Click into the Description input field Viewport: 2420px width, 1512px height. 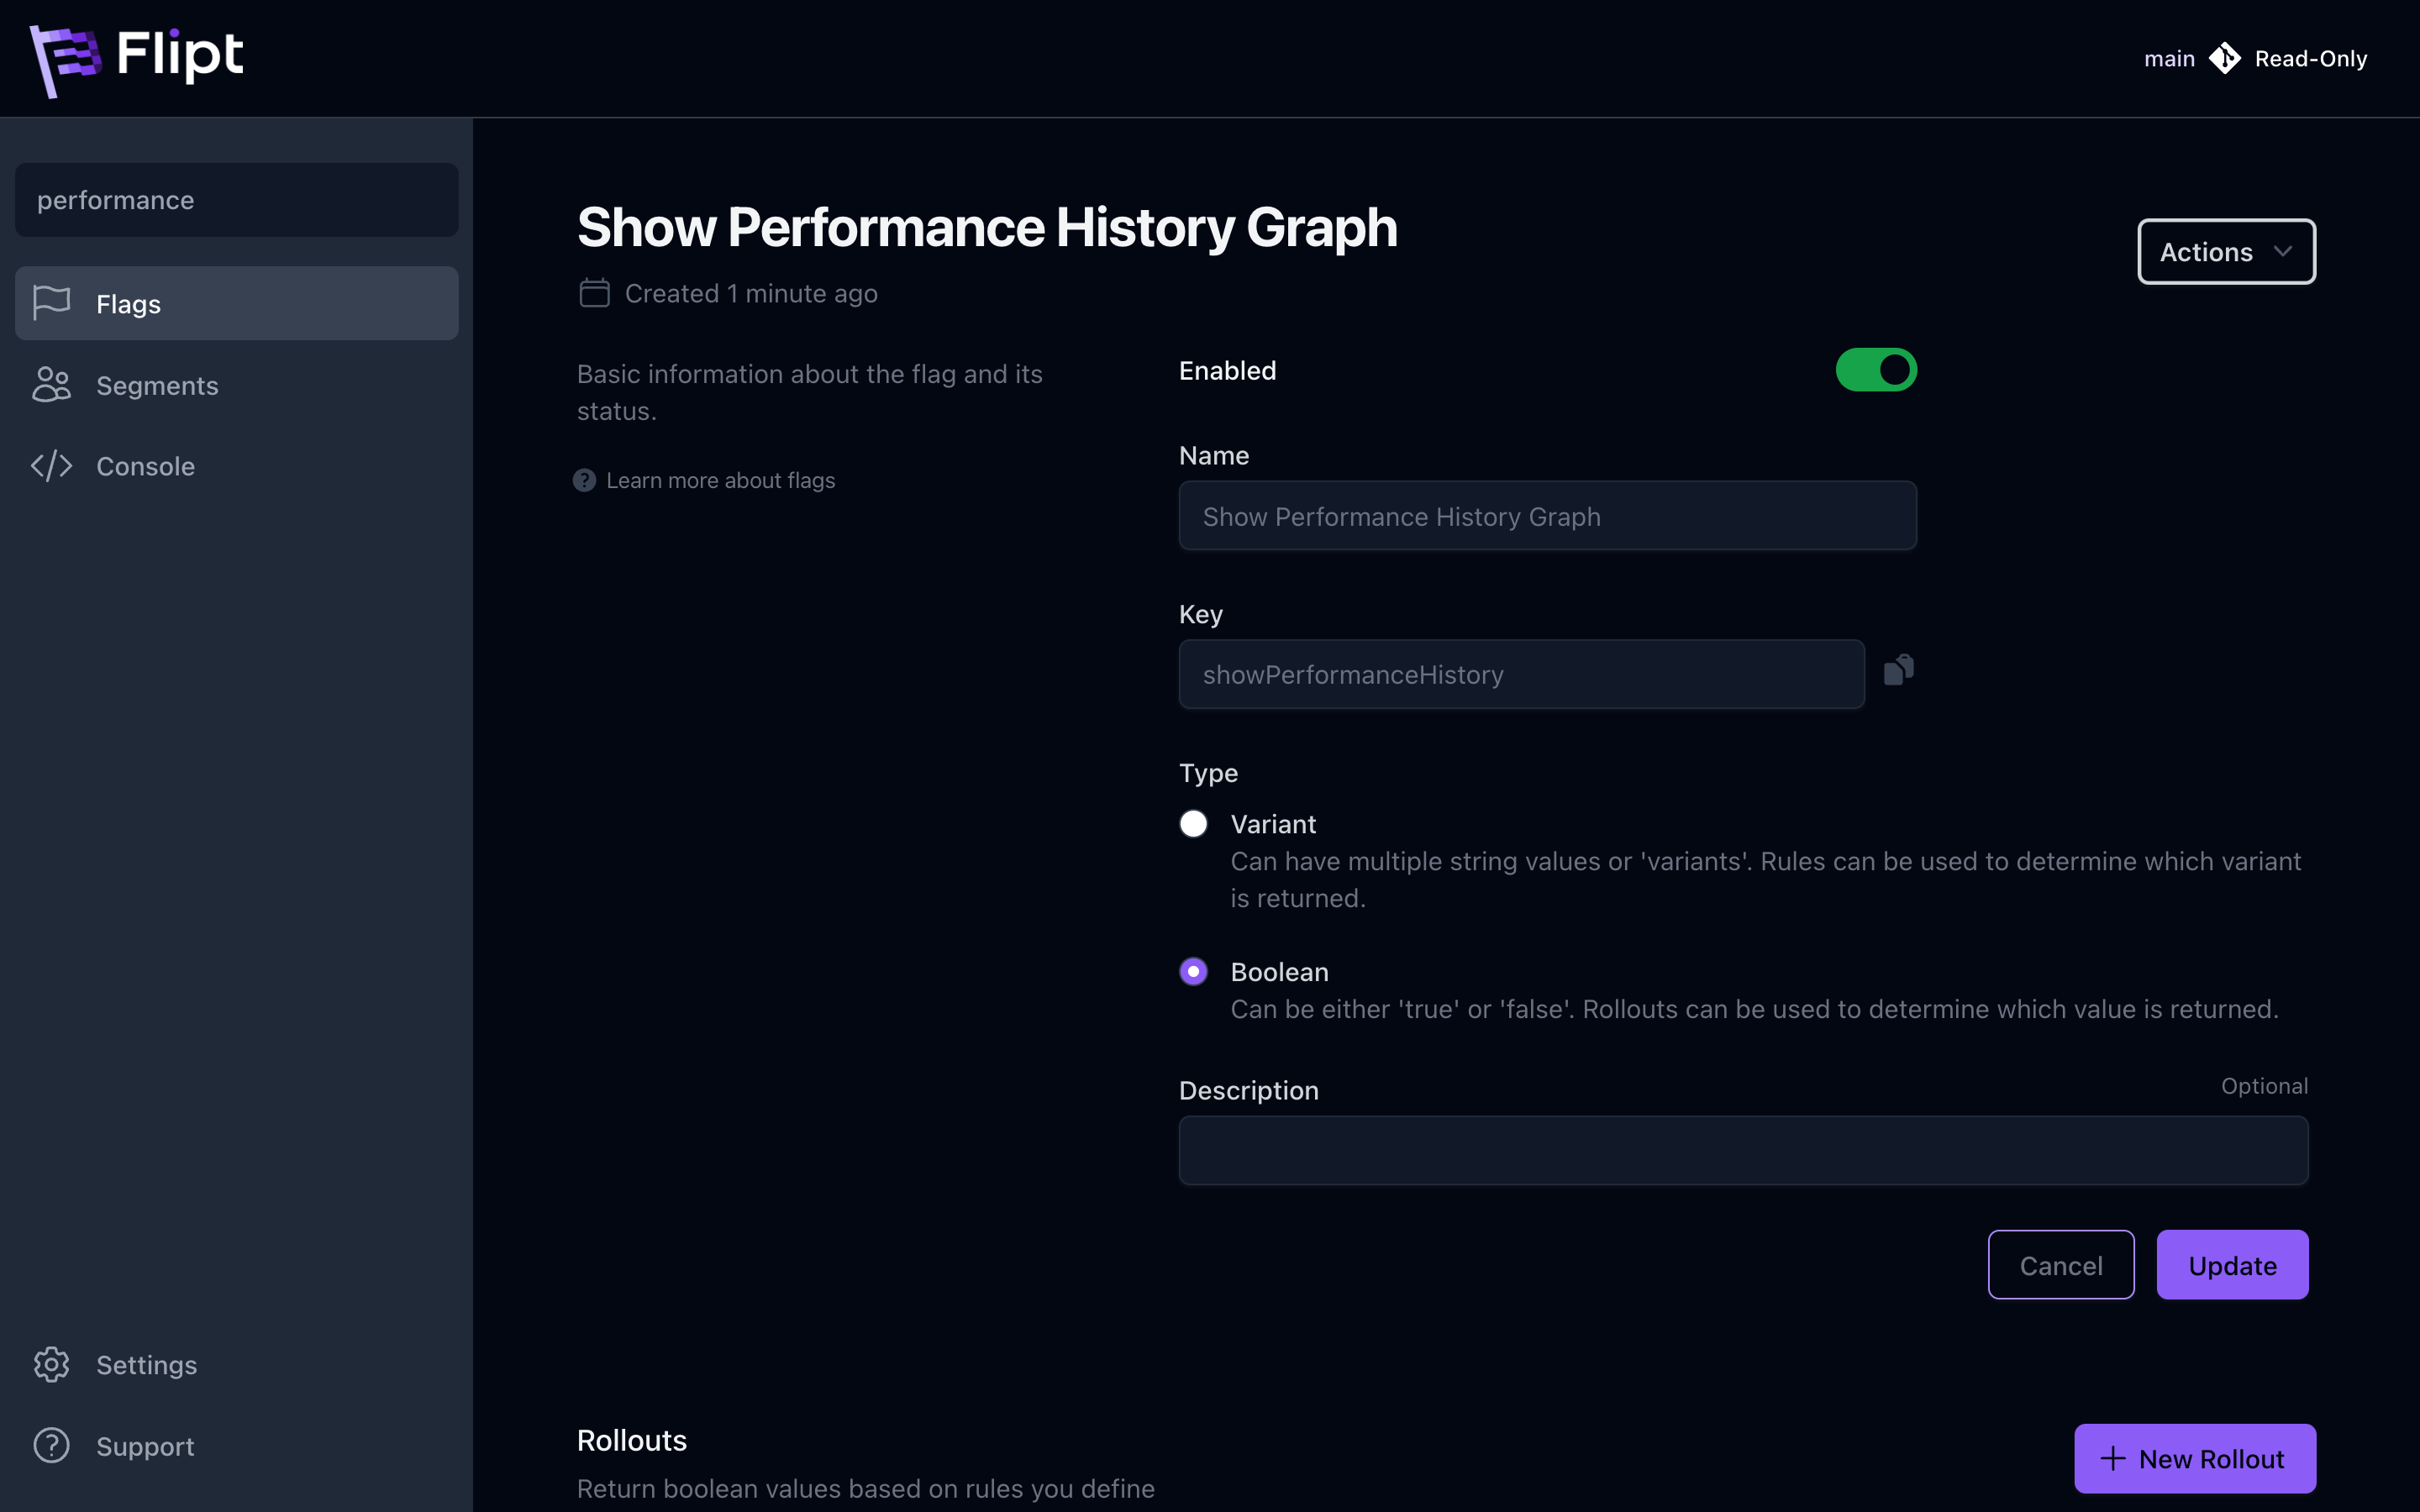[x=1742, y=1151]
